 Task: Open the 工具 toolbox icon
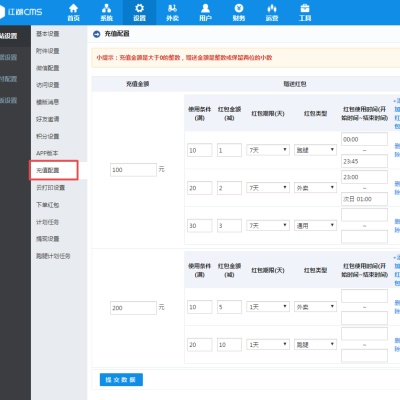[305, 12]
